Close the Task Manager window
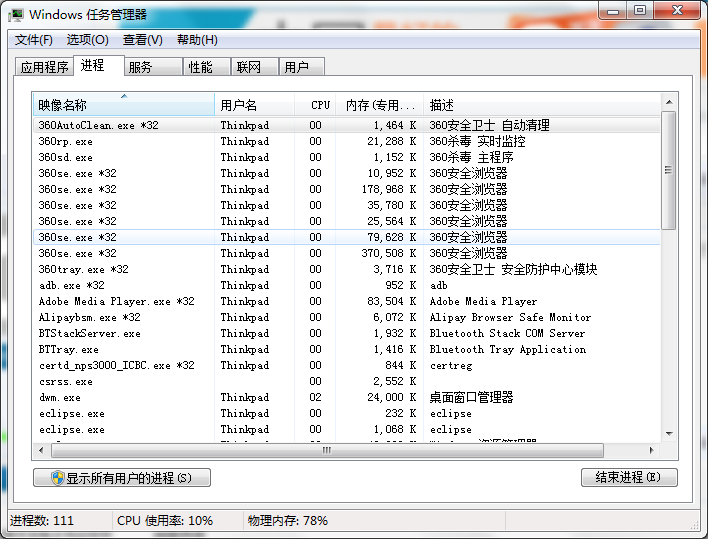 point(677,11)
